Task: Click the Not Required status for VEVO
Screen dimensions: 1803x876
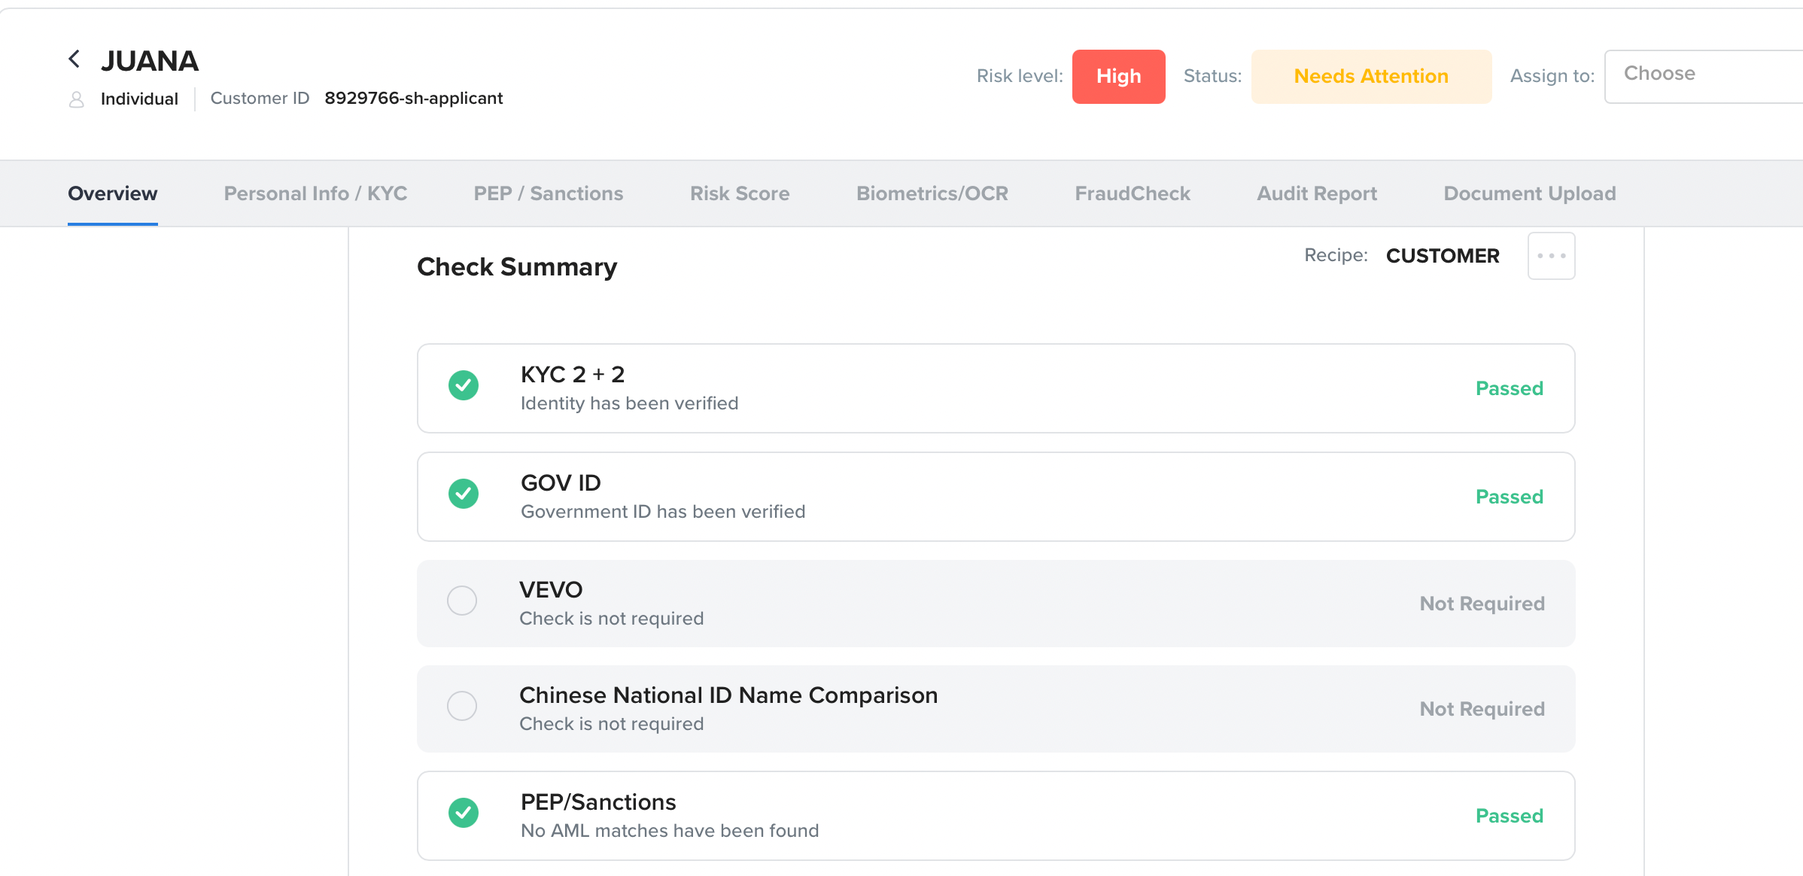Action: point(1482,604)
